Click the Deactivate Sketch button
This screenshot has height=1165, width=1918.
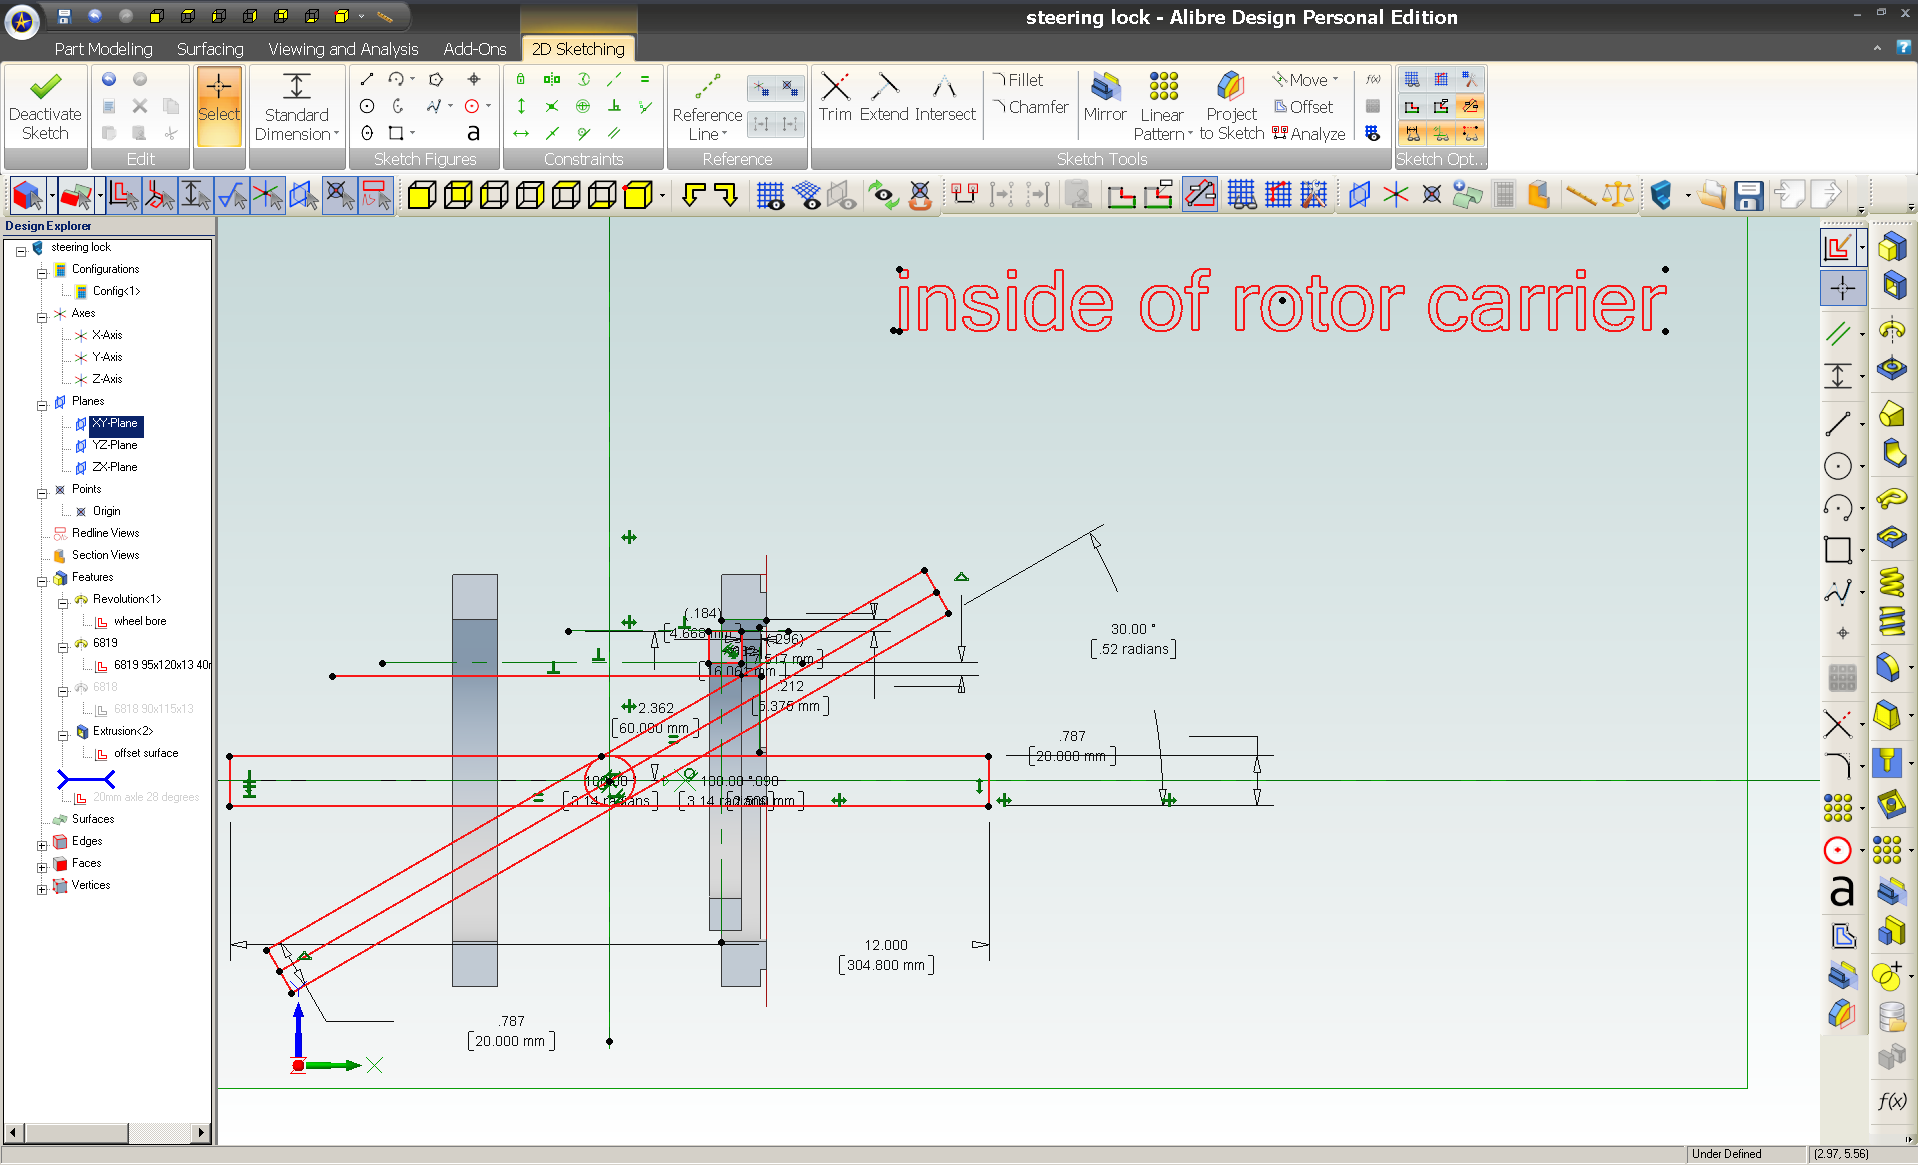click(x=45, y=106)
